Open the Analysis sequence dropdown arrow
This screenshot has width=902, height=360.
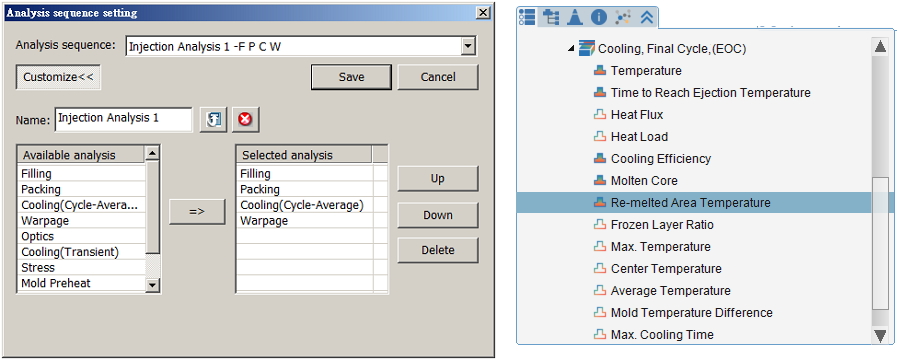coord(469,46)
